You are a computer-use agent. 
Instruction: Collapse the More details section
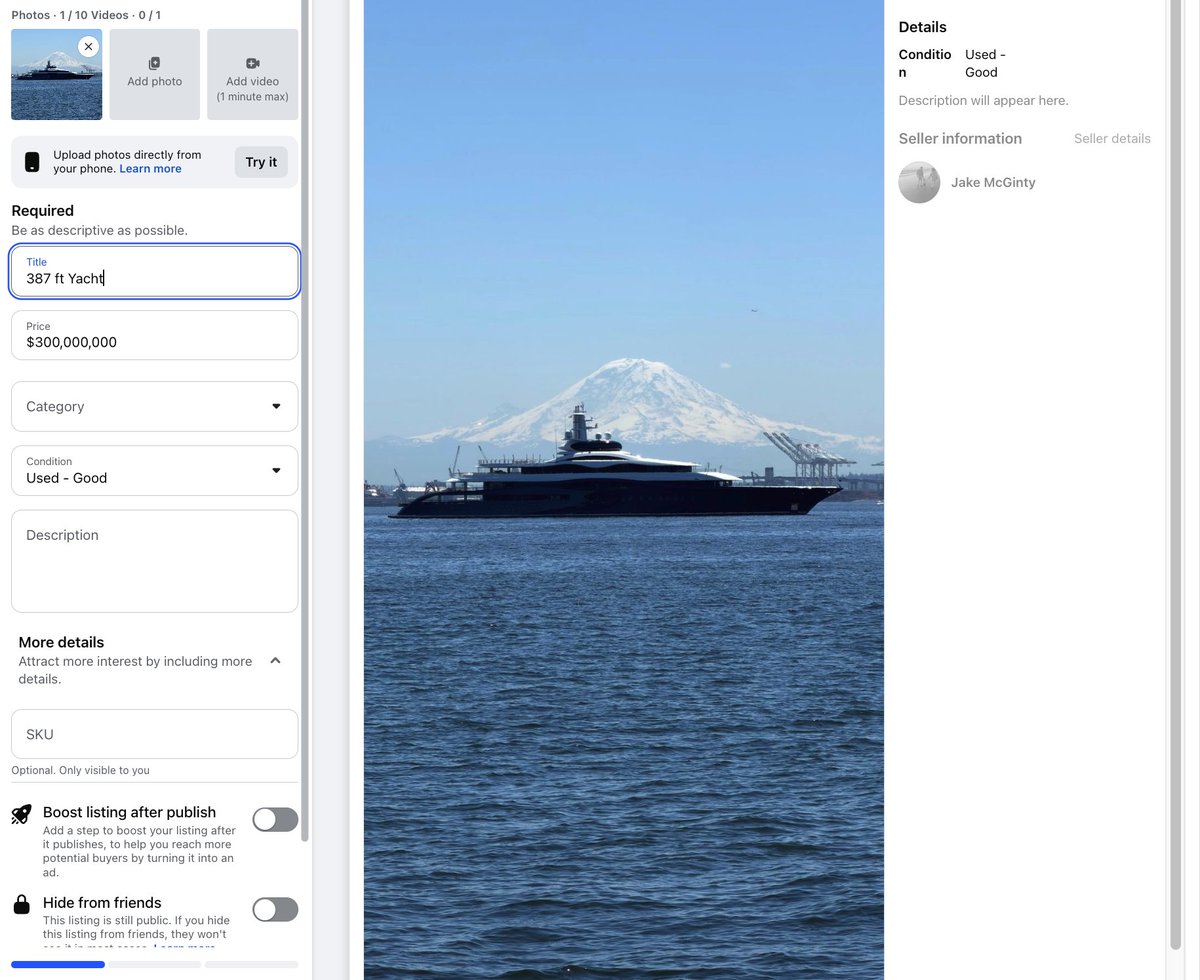276,661
